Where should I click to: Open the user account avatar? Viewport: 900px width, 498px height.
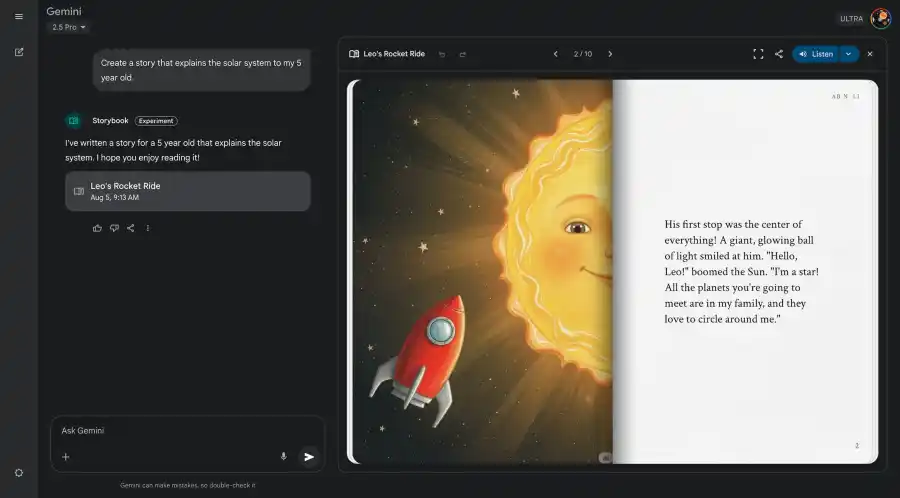tap(880, 18)
